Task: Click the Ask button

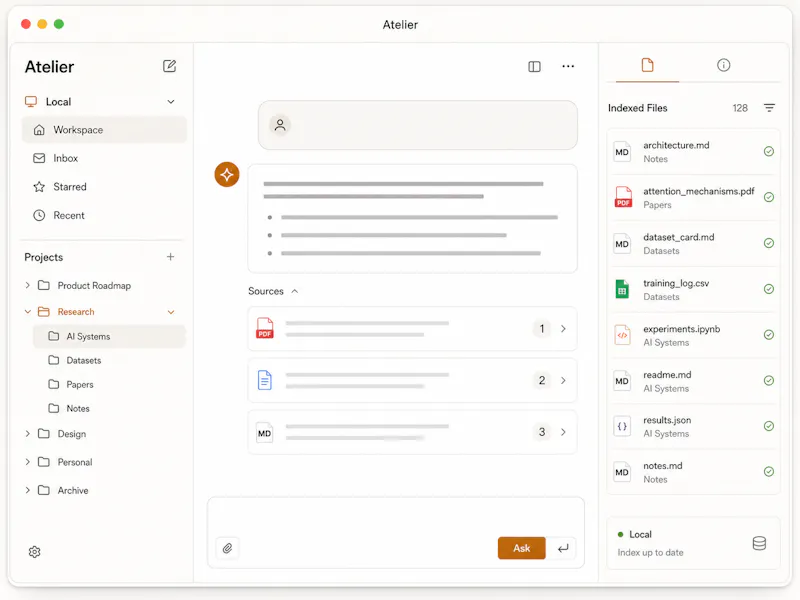Action: point(521,548)
